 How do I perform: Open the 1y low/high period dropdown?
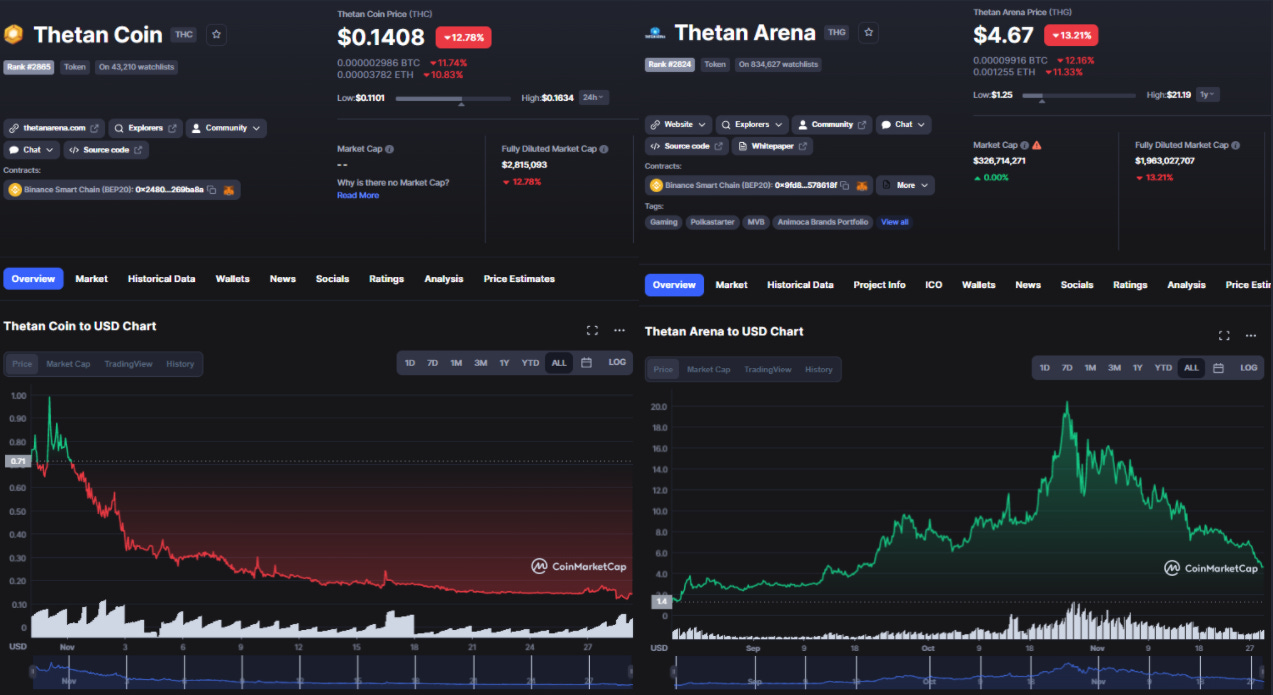[1208, 94]
